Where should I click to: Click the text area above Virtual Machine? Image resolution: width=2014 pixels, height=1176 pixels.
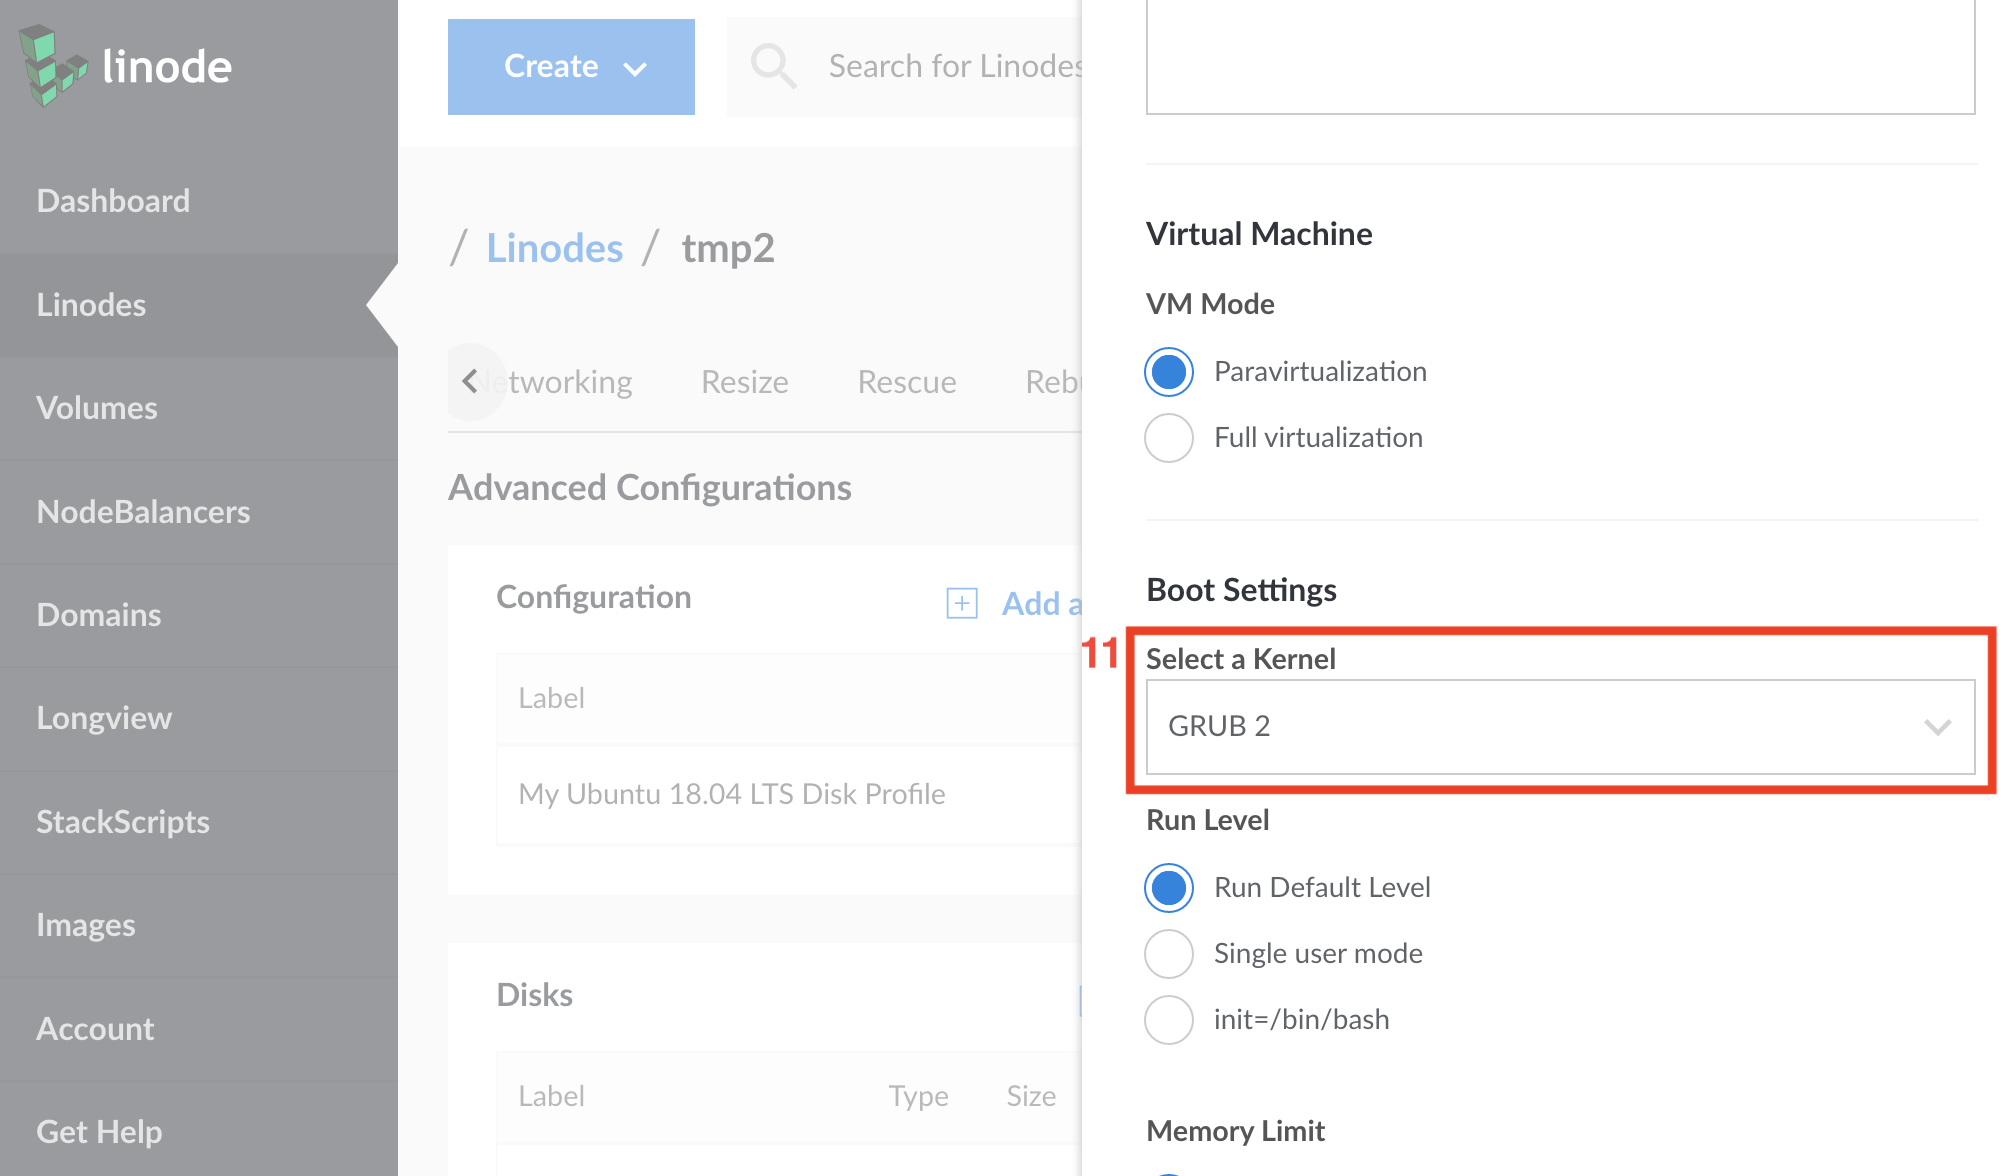pyautogui.click(x=1560, y=57)
